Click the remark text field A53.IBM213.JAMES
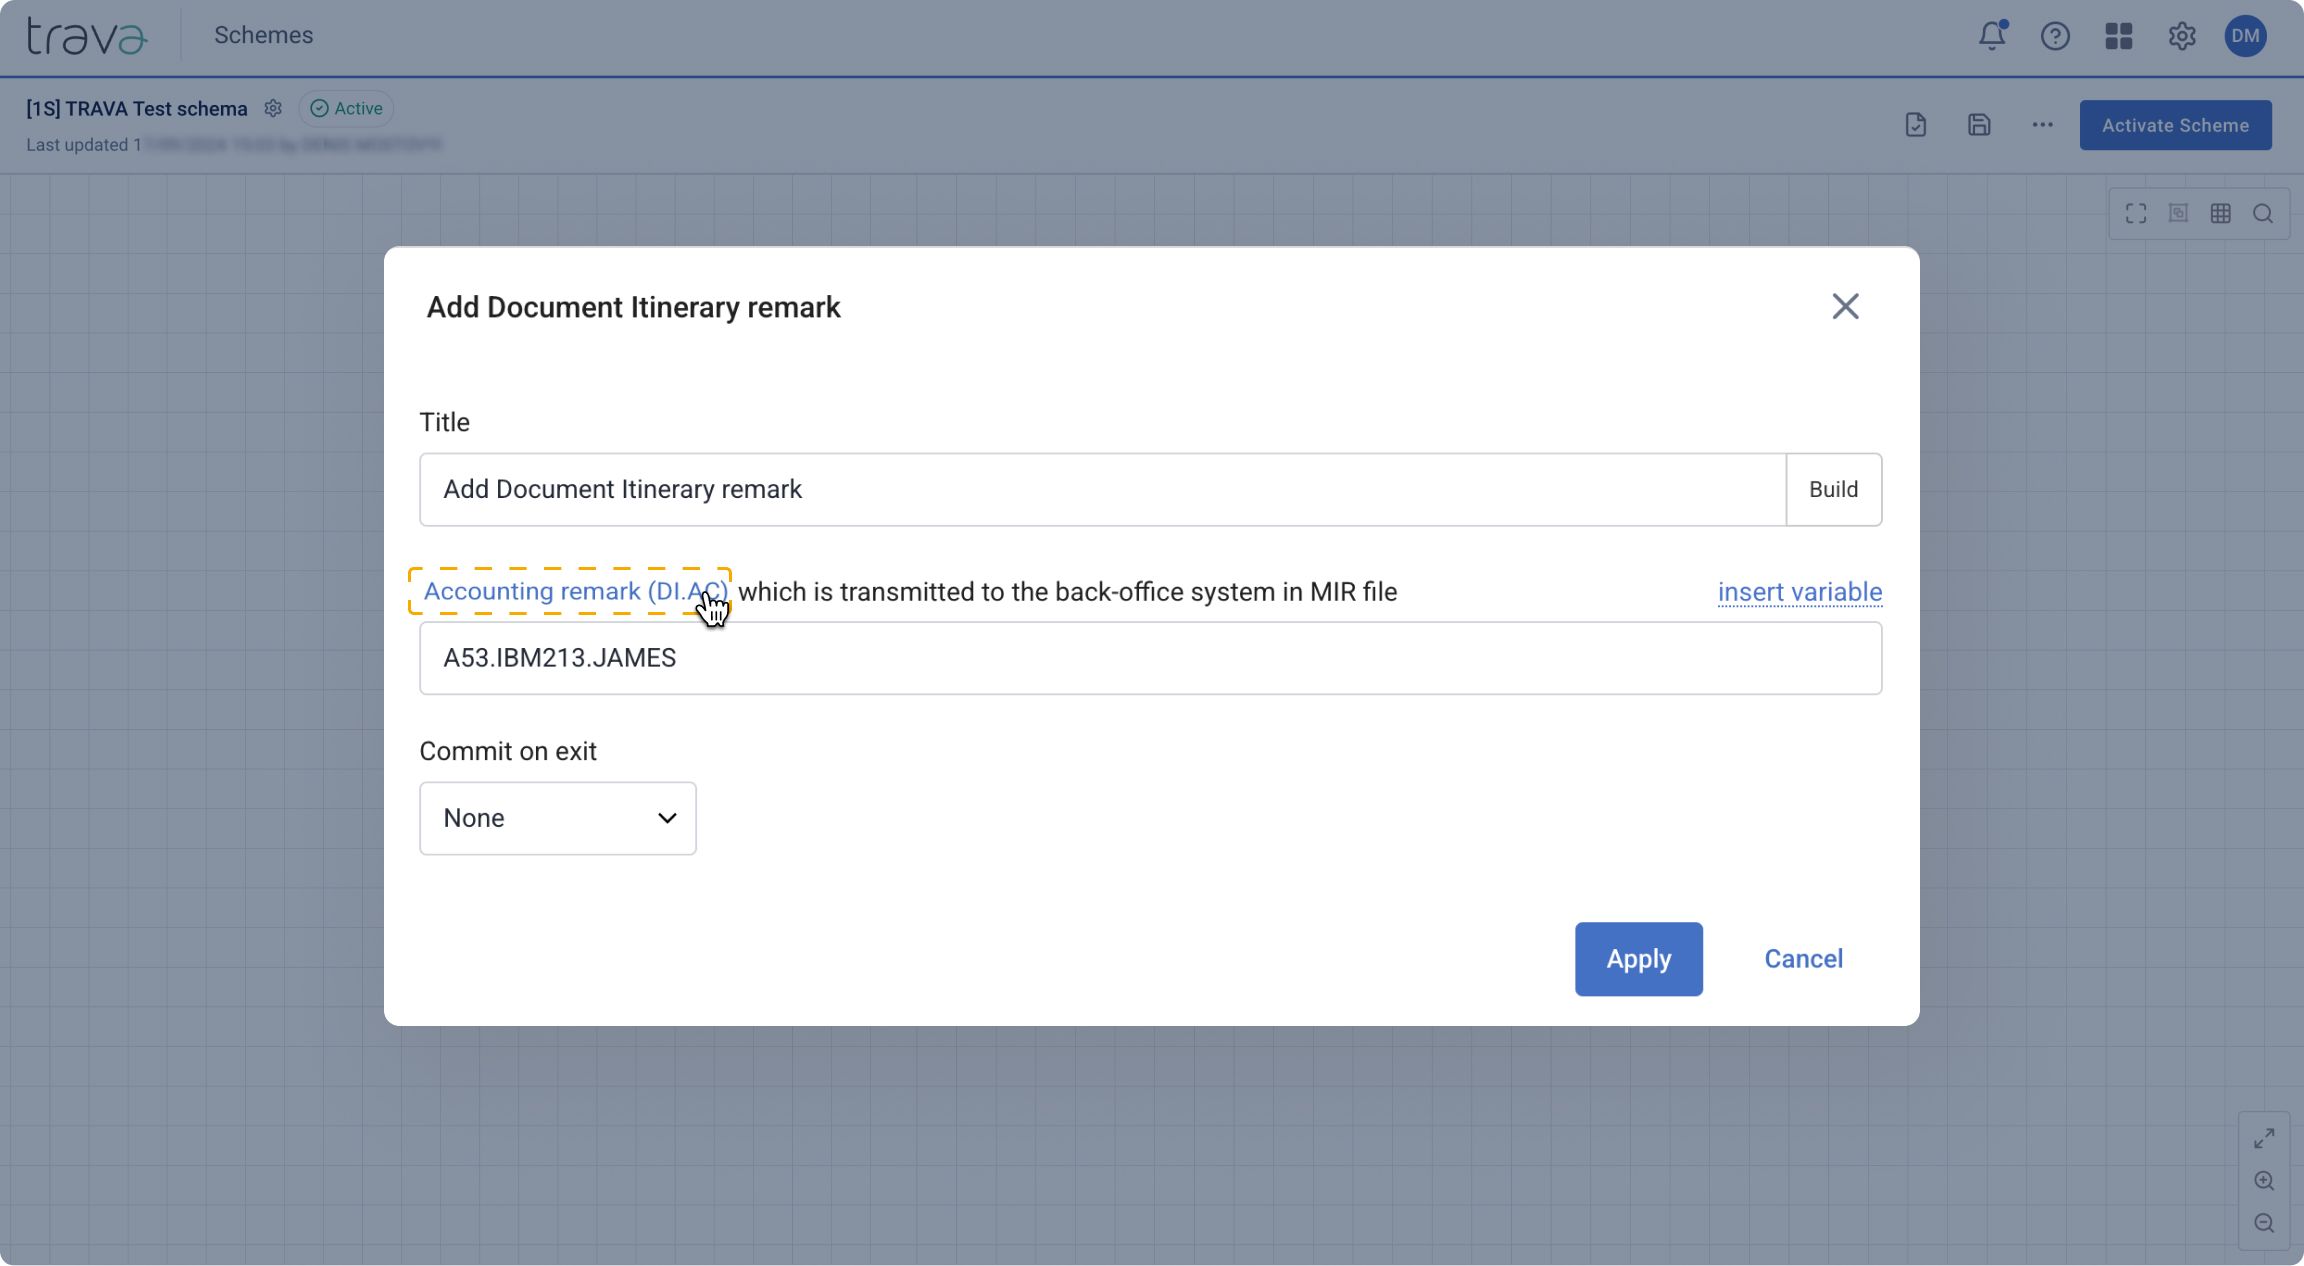The width and height of the screenshot is (2304, 1266). click(x=1150, y=658)
